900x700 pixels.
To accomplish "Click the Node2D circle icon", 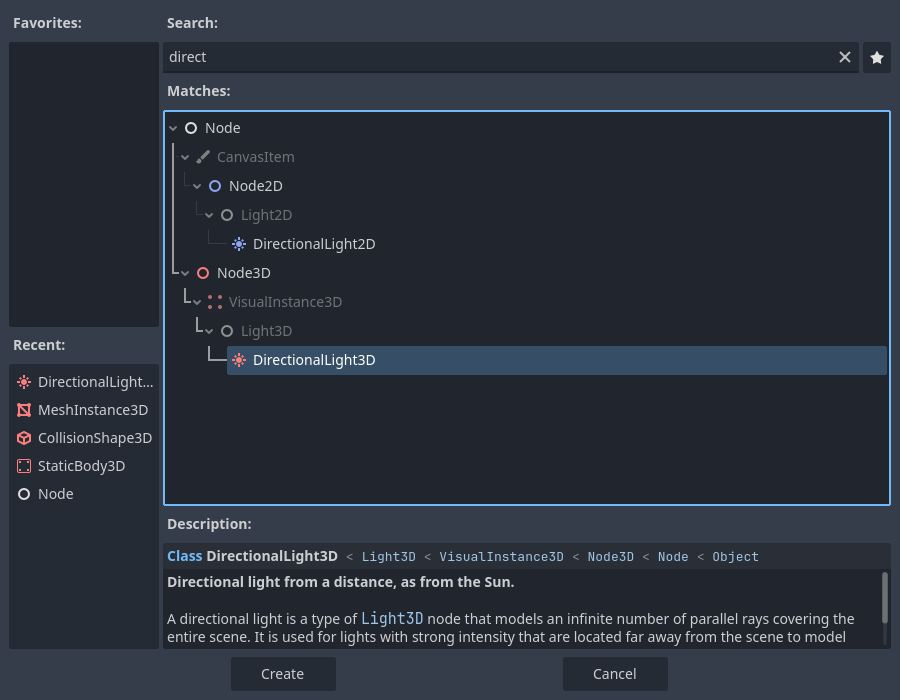I will pyautogui.click(x=215, y=185).
